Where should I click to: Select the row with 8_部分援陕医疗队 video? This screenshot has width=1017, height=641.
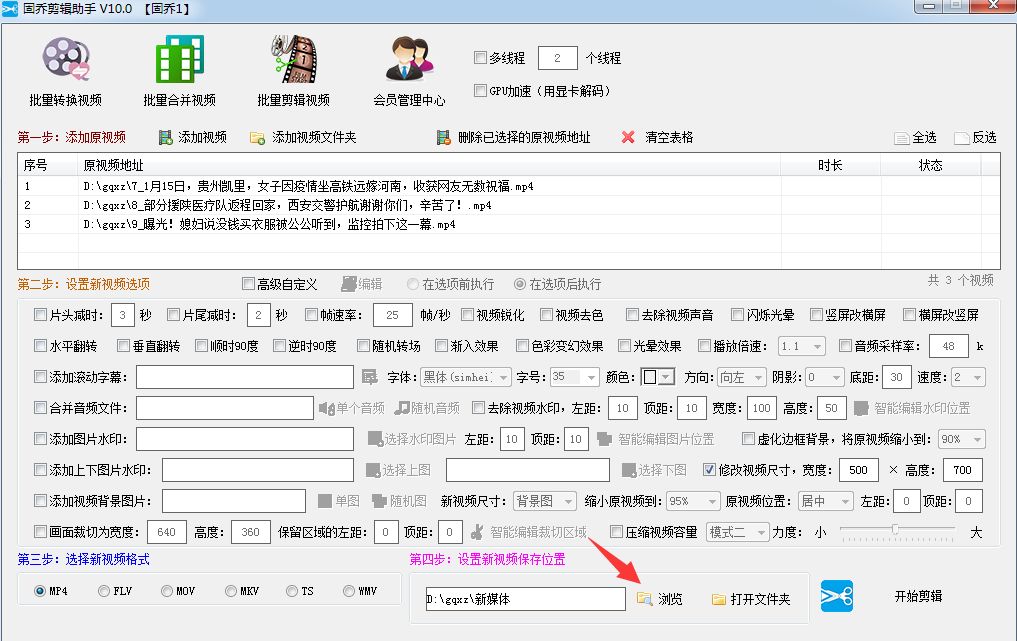[x=508, y=205]
